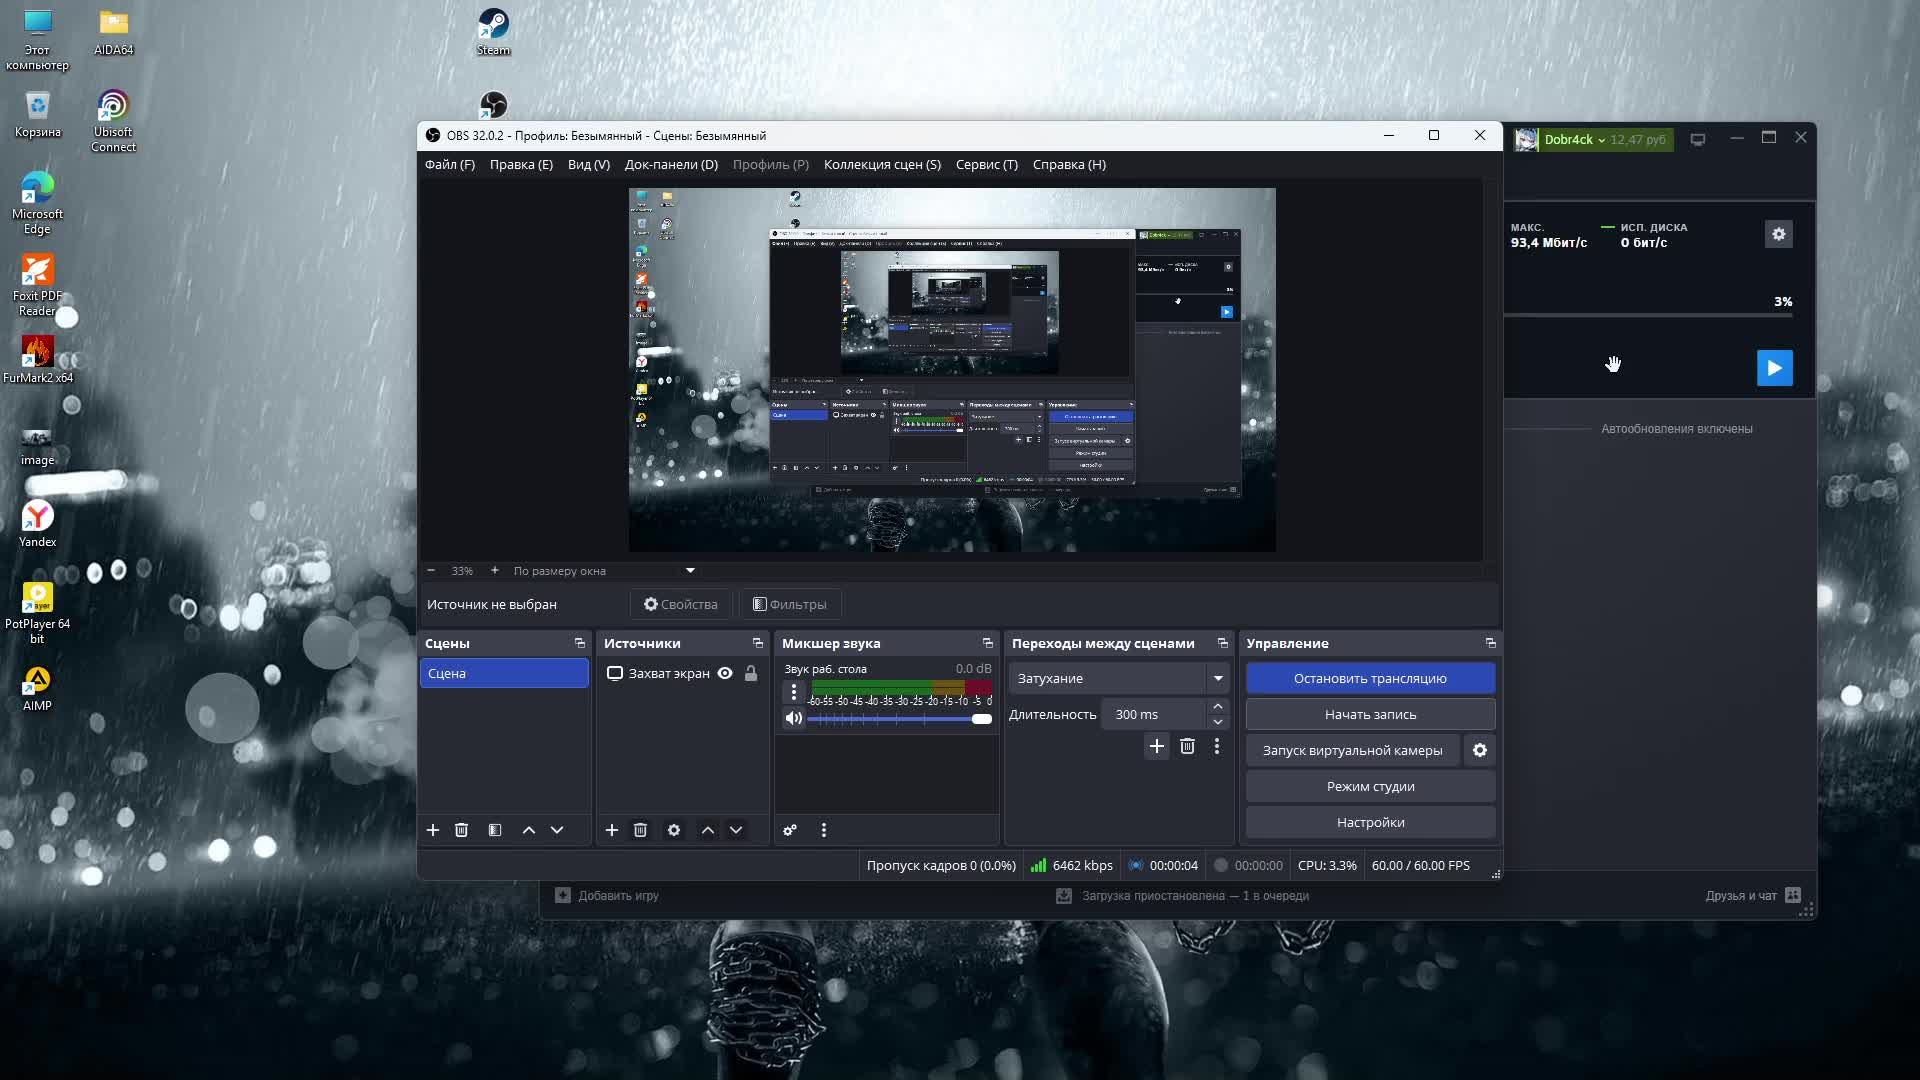Image resolution: width=1920 pixels, height=1080 pixels.
Task: Open the preview scaling dropdown arrow
Action: tap(690, 571)
